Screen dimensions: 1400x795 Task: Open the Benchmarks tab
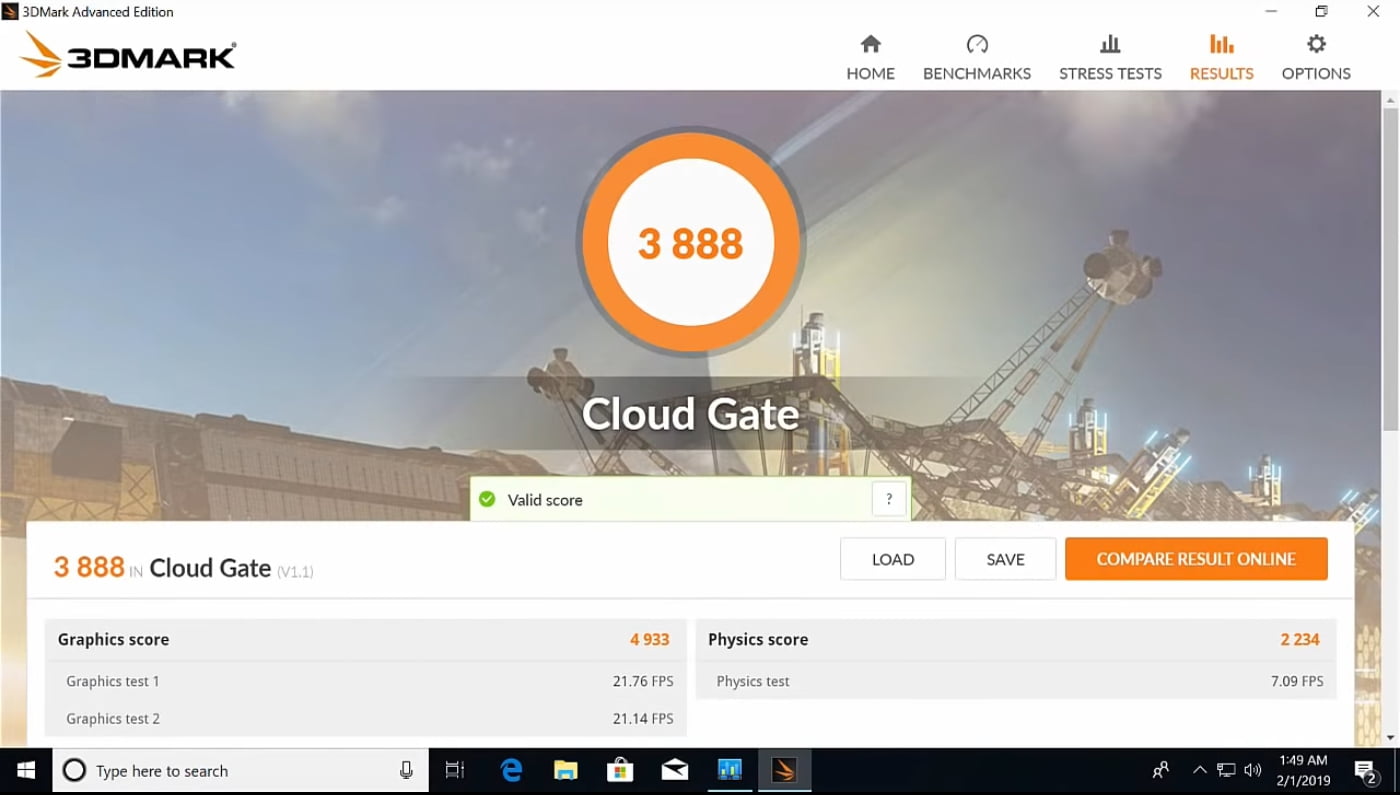pos(977,58)
